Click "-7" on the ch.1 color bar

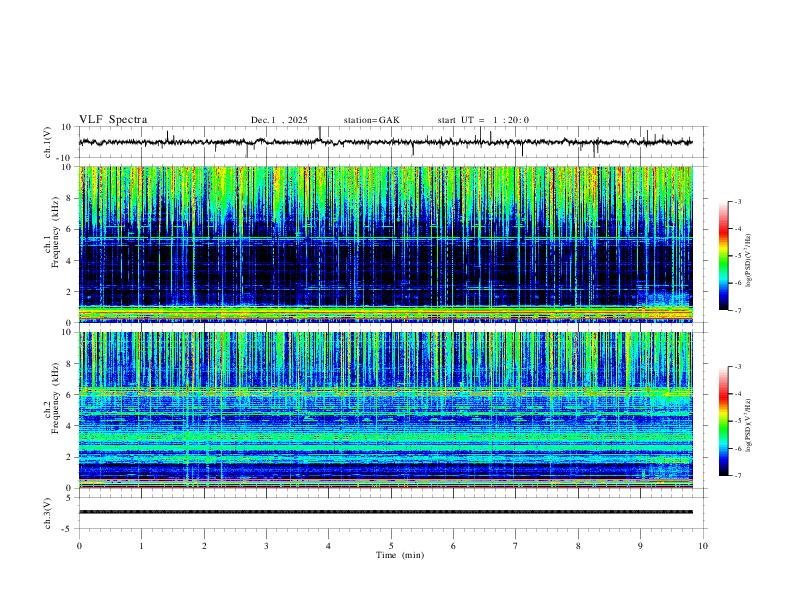point(737,311)
